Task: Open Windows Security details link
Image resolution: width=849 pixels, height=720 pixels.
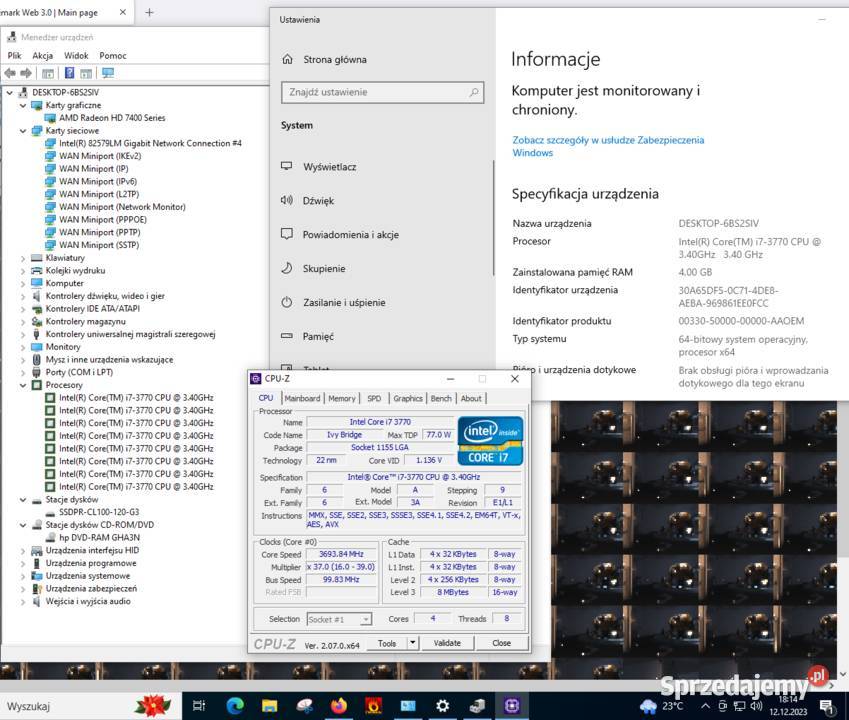Action: [x=608, y=146]
